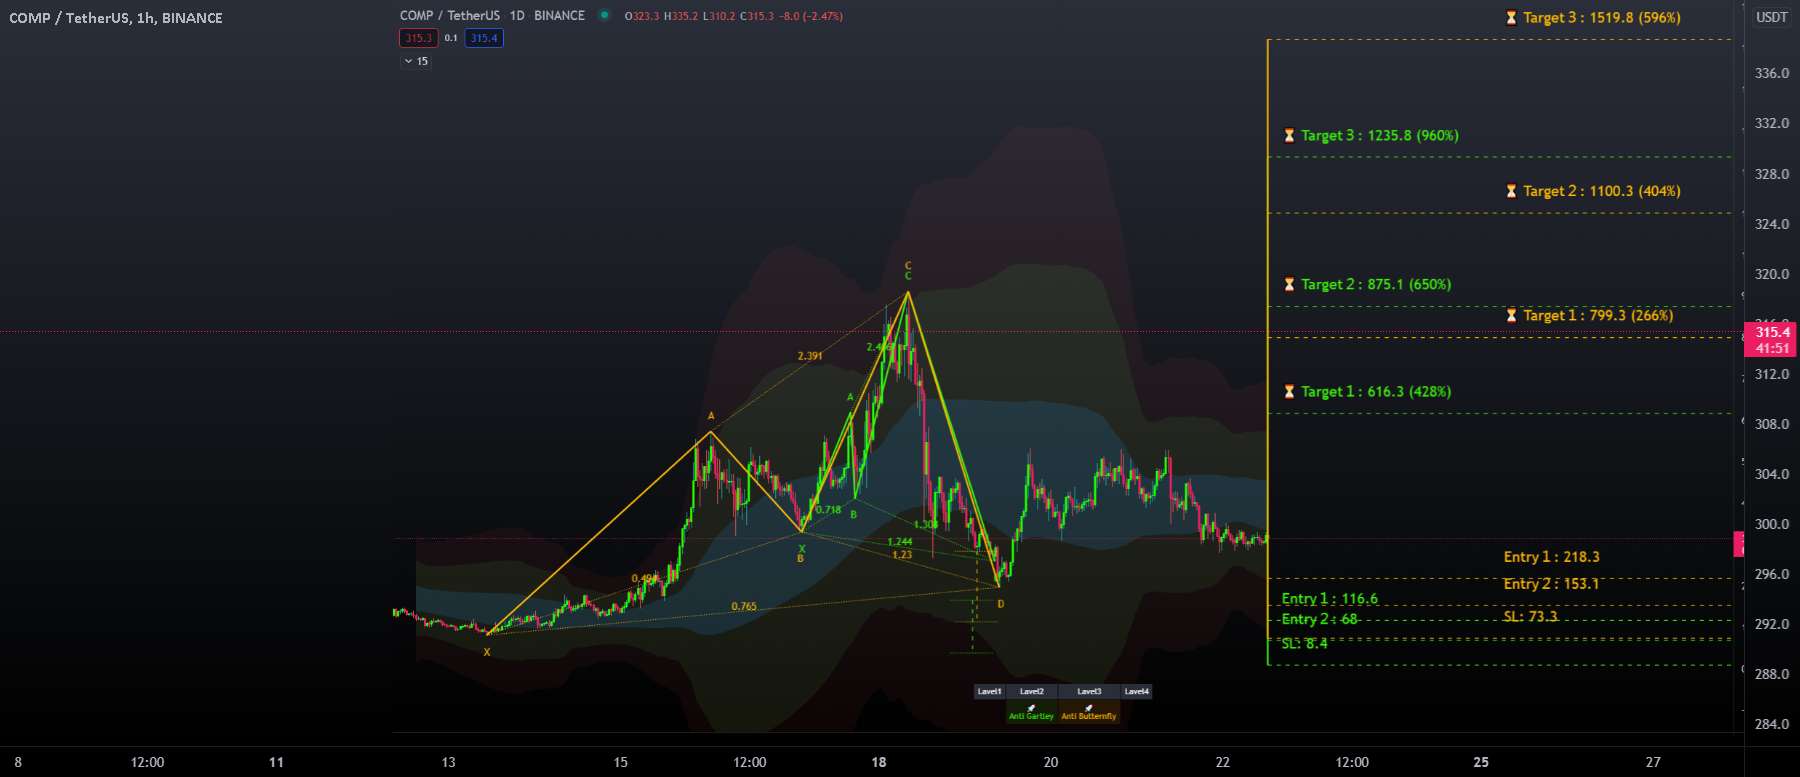Click the 300.0 price axis label

pyautogui.click(x=1771, y=524)
